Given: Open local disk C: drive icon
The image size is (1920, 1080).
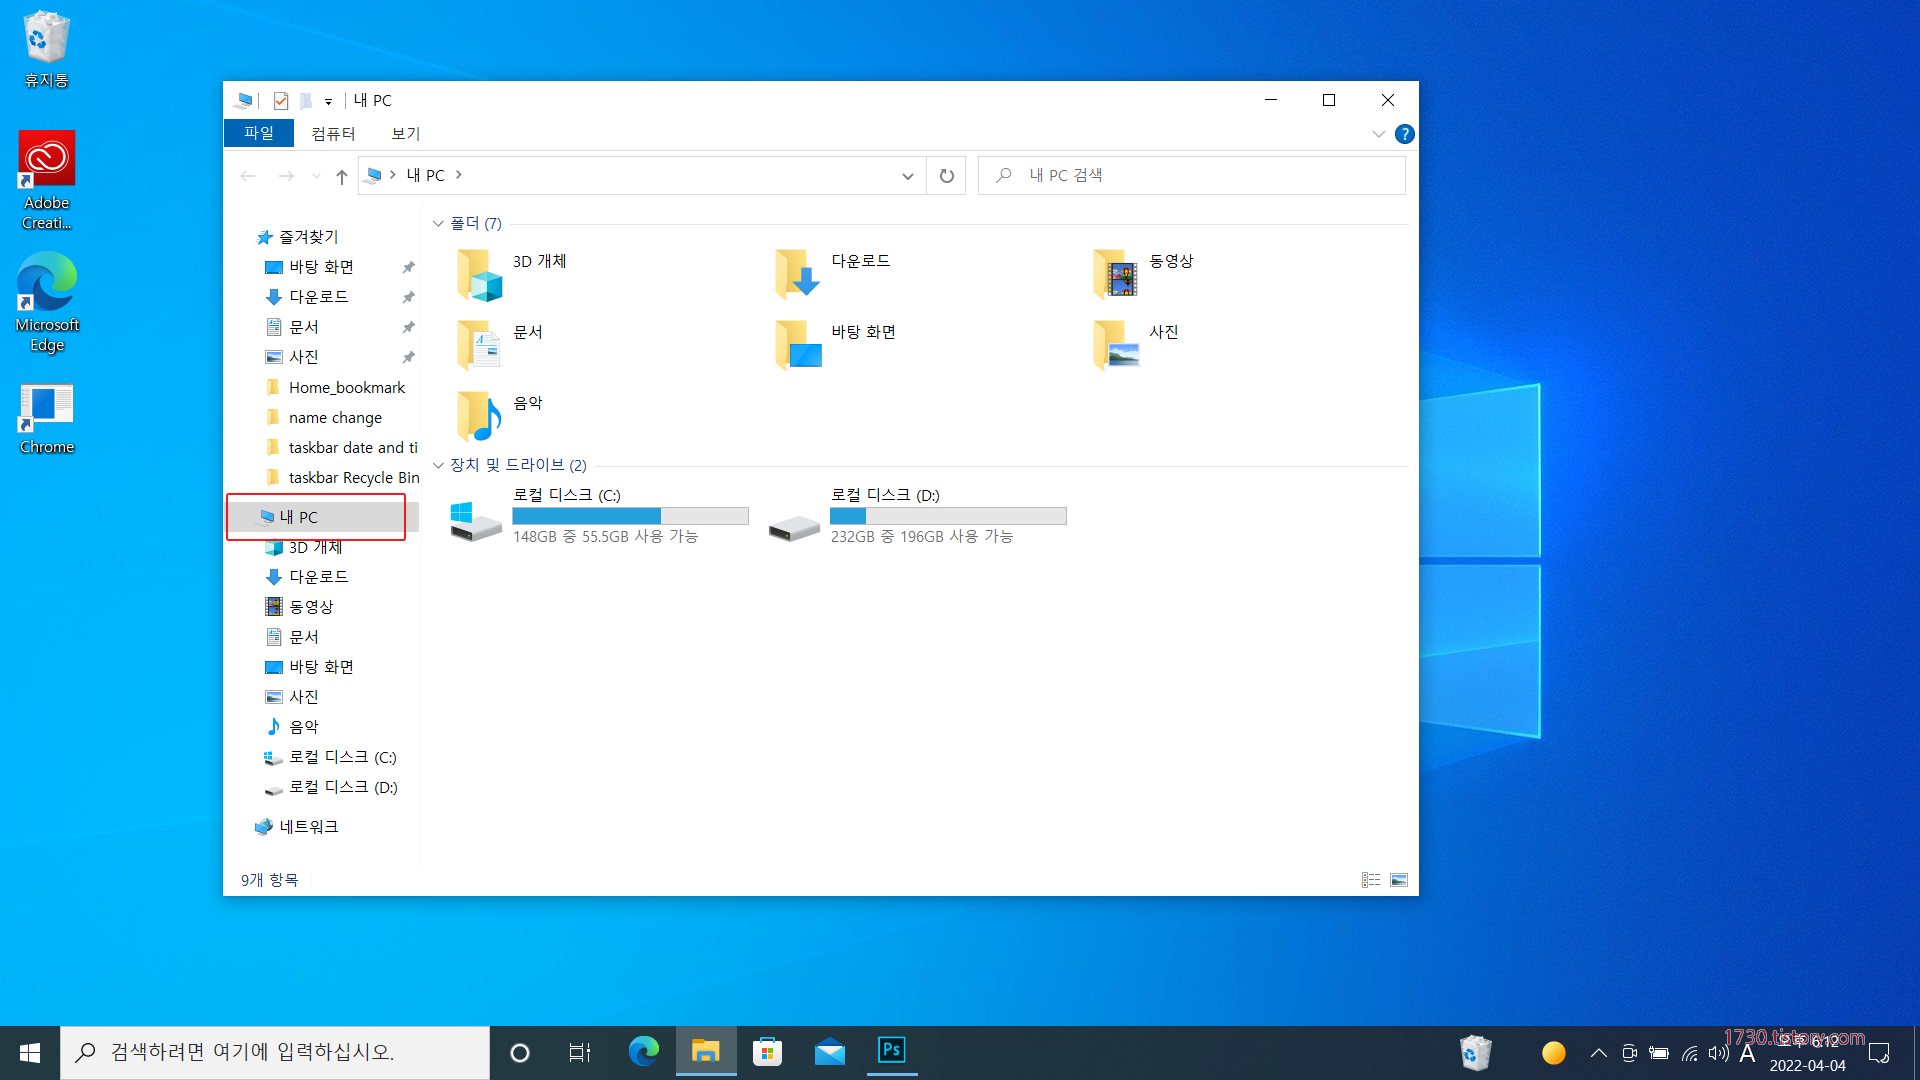Looking at the screenshot, I should click(476, 520).
